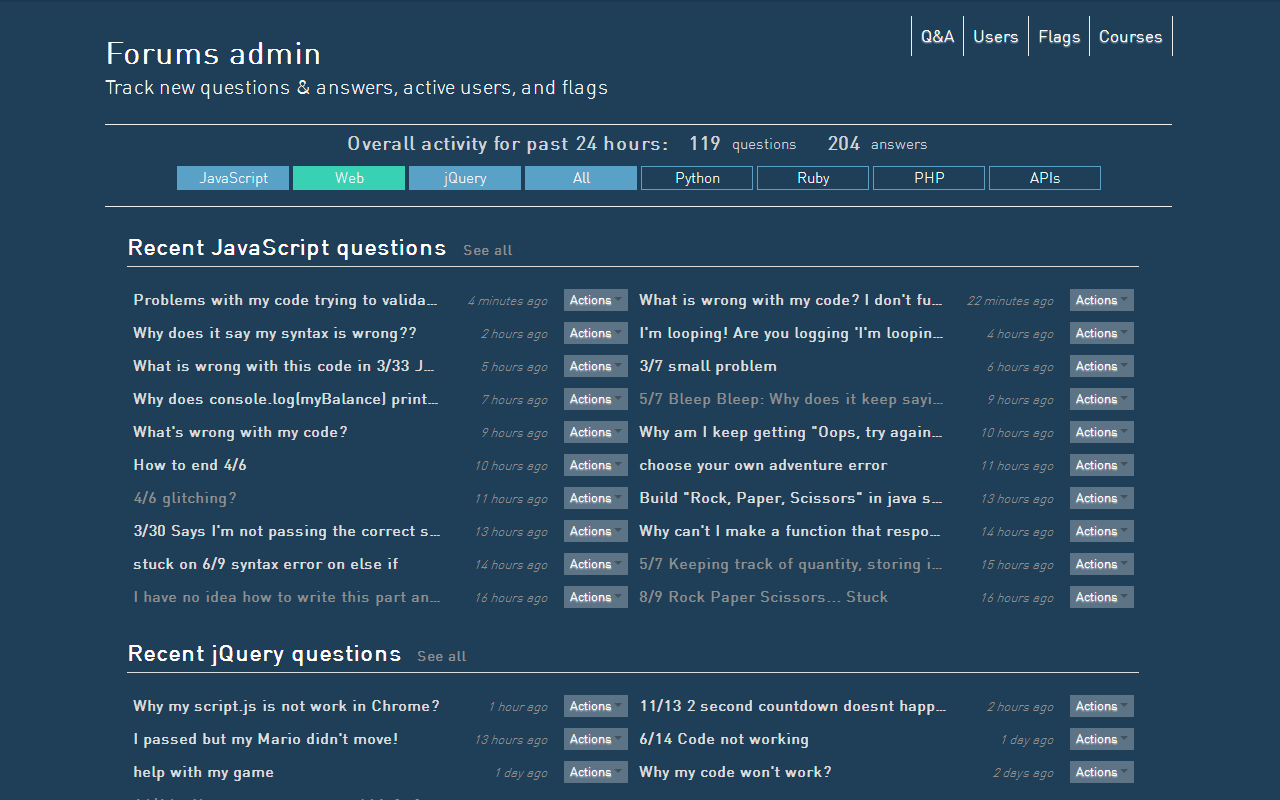Toggle the Web topic filter
The image size is (1280, 800).
[349, 177]
